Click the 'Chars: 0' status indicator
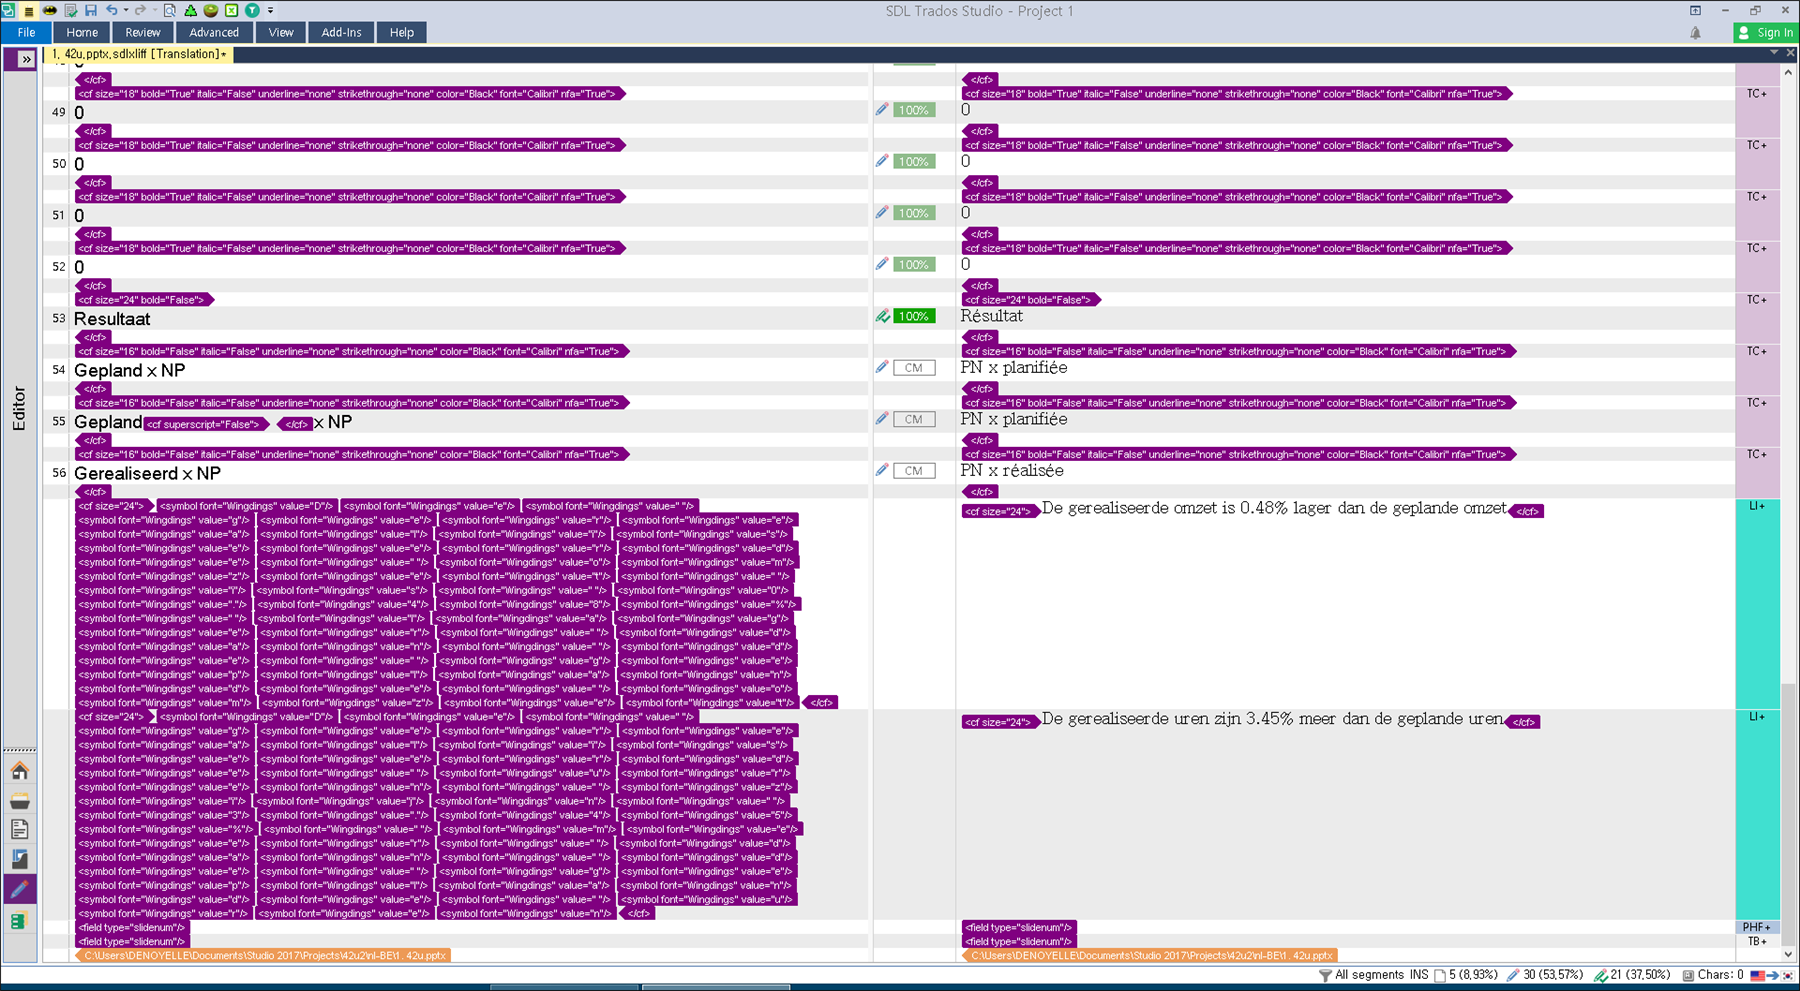1800x991 pixels. (x=1712, y=975)
